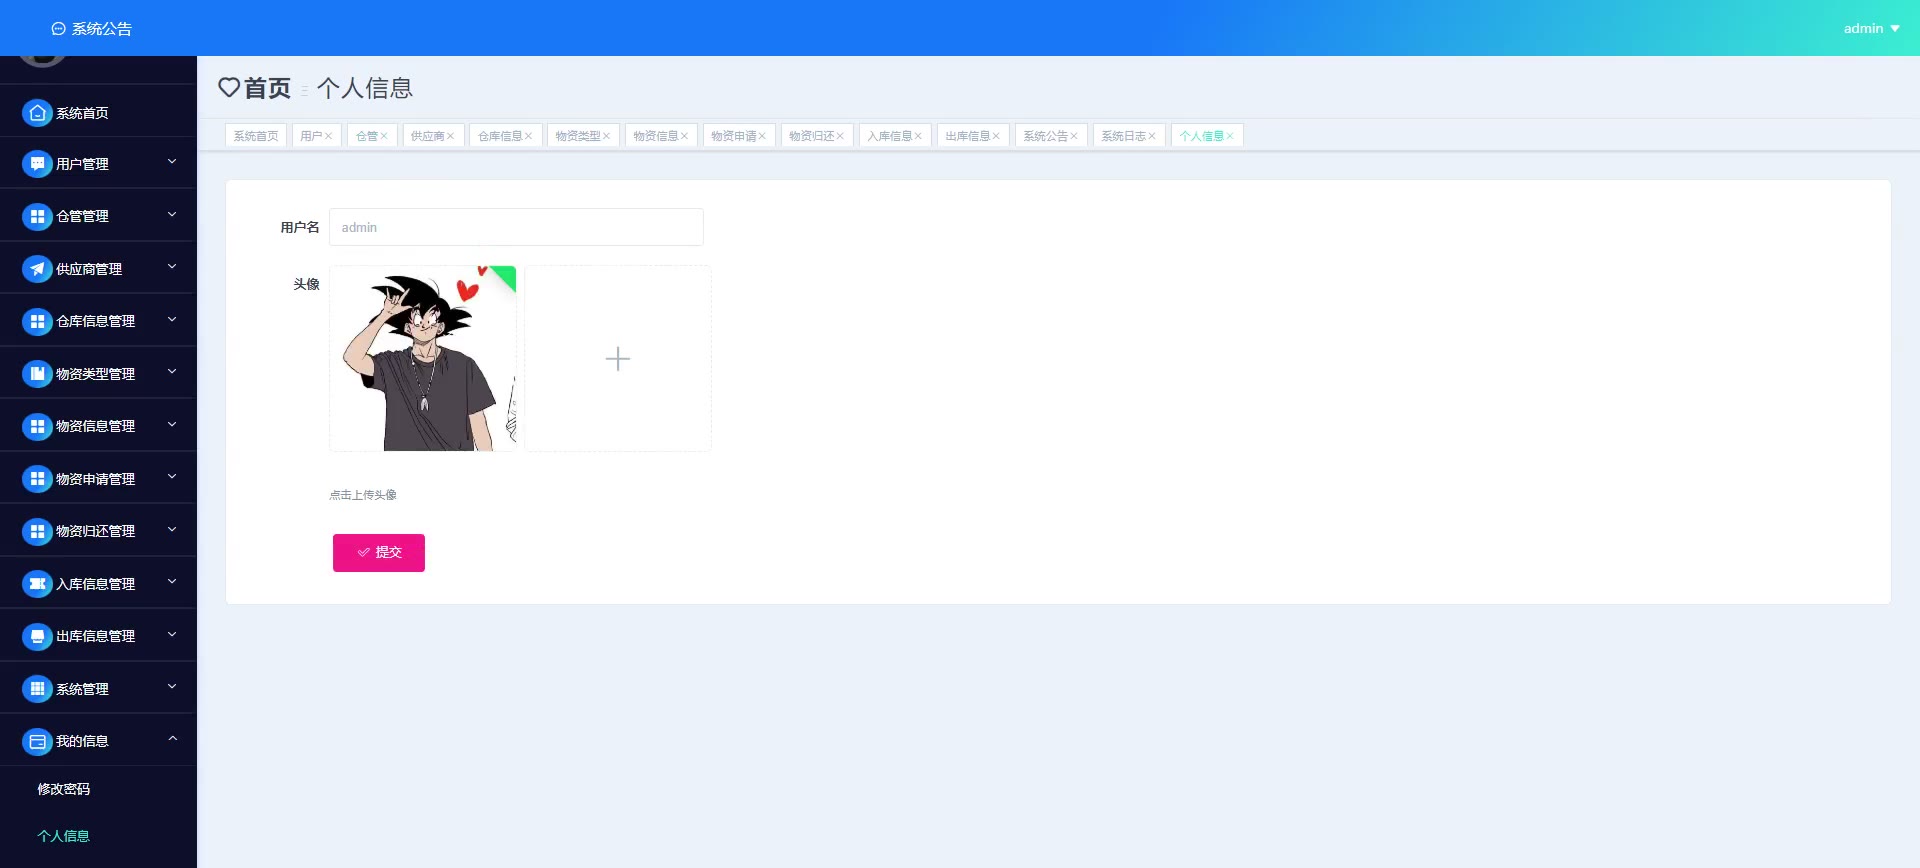
Task: Open 系统公告 link in top bar
Action: pyautogui.click(x=102, y=29)
